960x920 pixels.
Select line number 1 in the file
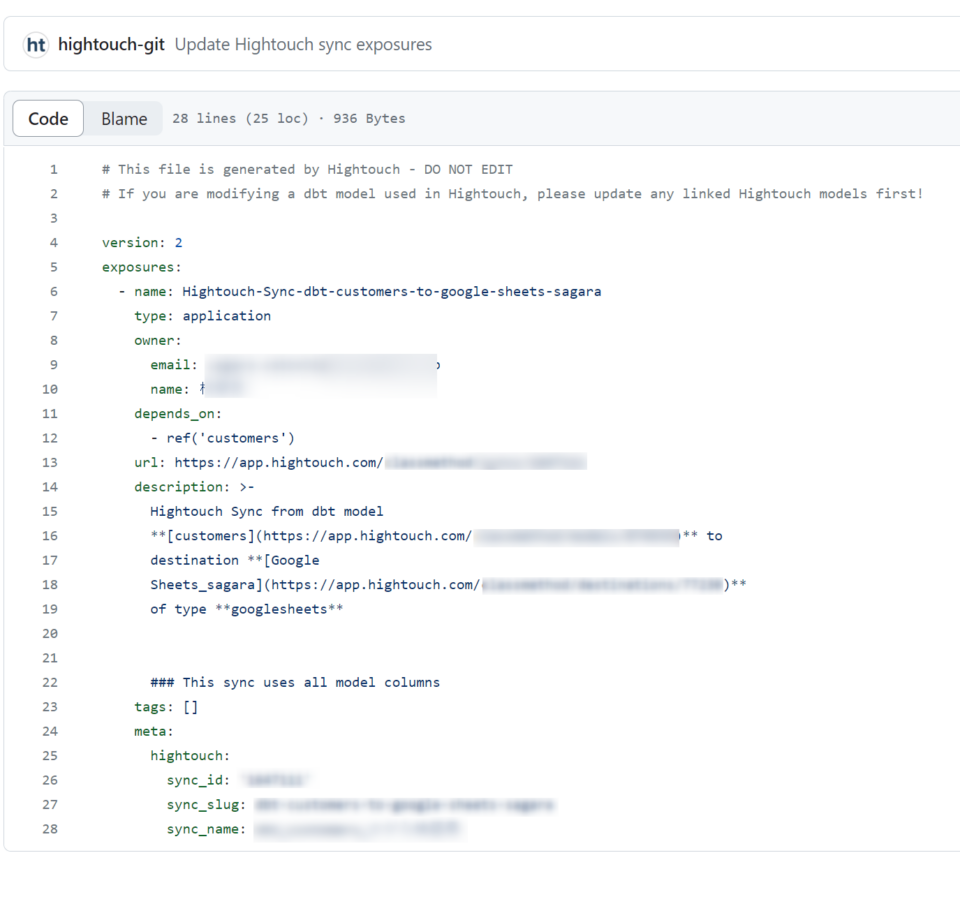(53, 169)
